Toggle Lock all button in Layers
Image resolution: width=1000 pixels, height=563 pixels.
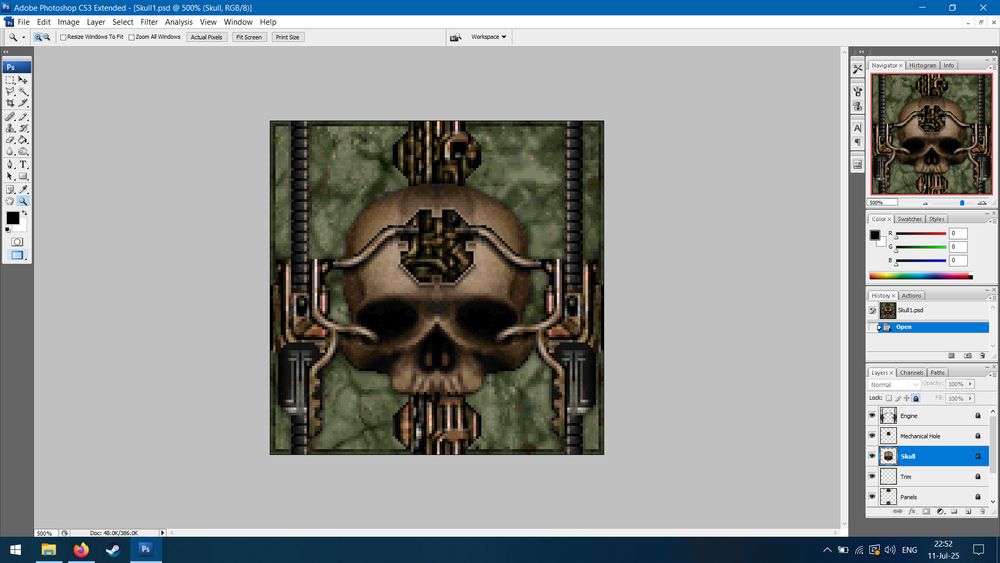tap(916, 398)
